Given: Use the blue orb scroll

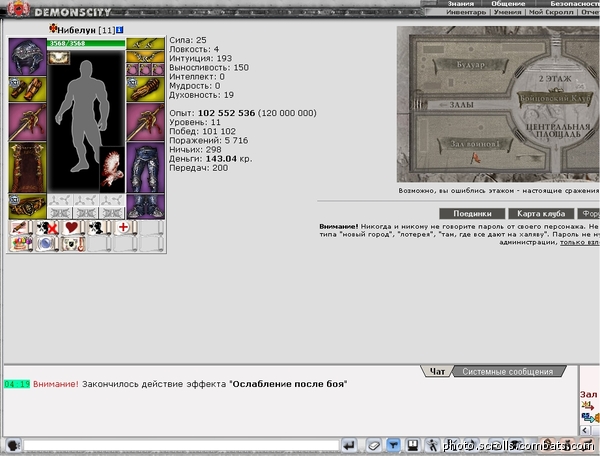Looking at the screenshot, I should coord(47,244).
